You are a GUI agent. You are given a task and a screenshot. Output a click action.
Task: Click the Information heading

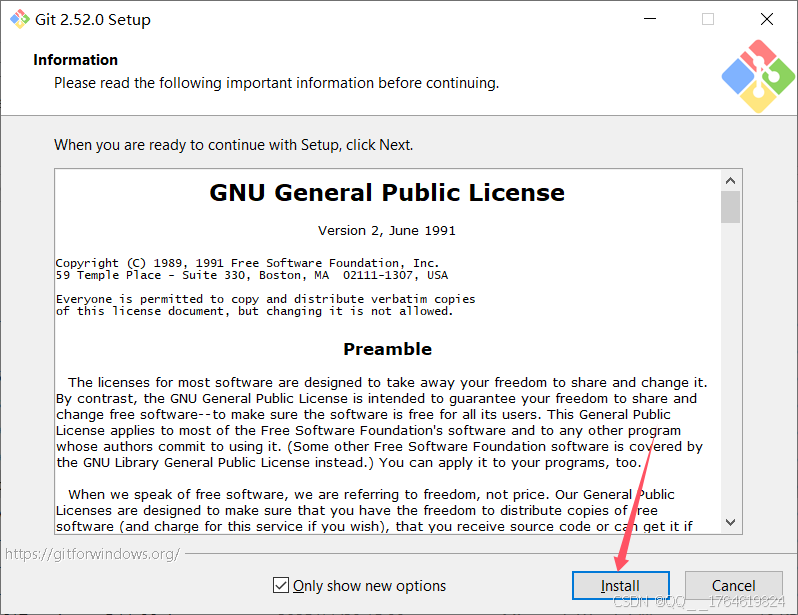point(75,60)
